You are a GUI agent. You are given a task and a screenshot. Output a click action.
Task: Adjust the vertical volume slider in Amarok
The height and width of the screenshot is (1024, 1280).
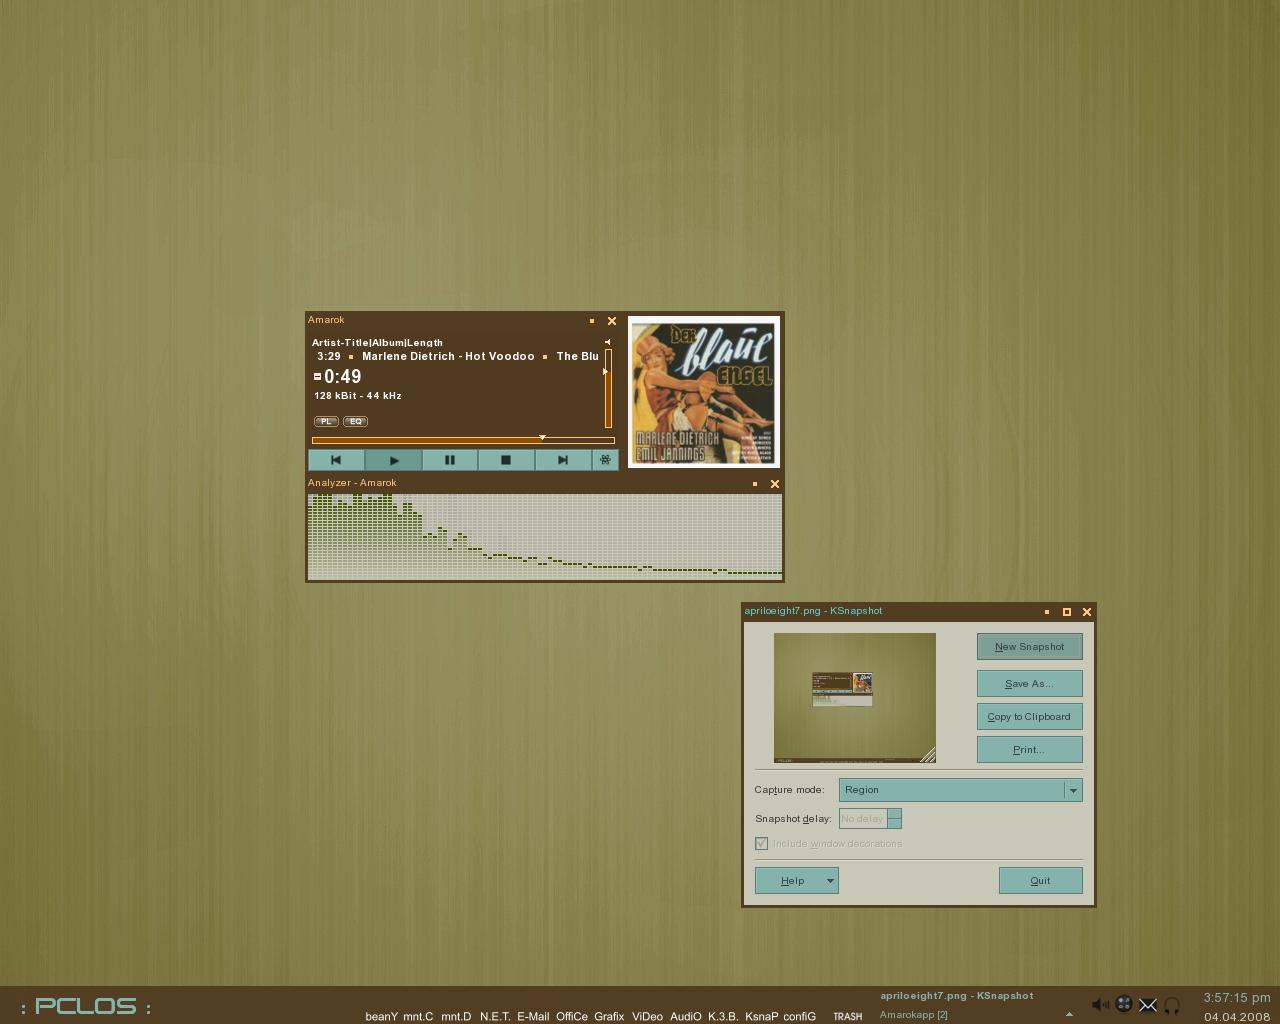tap(608, 388)
